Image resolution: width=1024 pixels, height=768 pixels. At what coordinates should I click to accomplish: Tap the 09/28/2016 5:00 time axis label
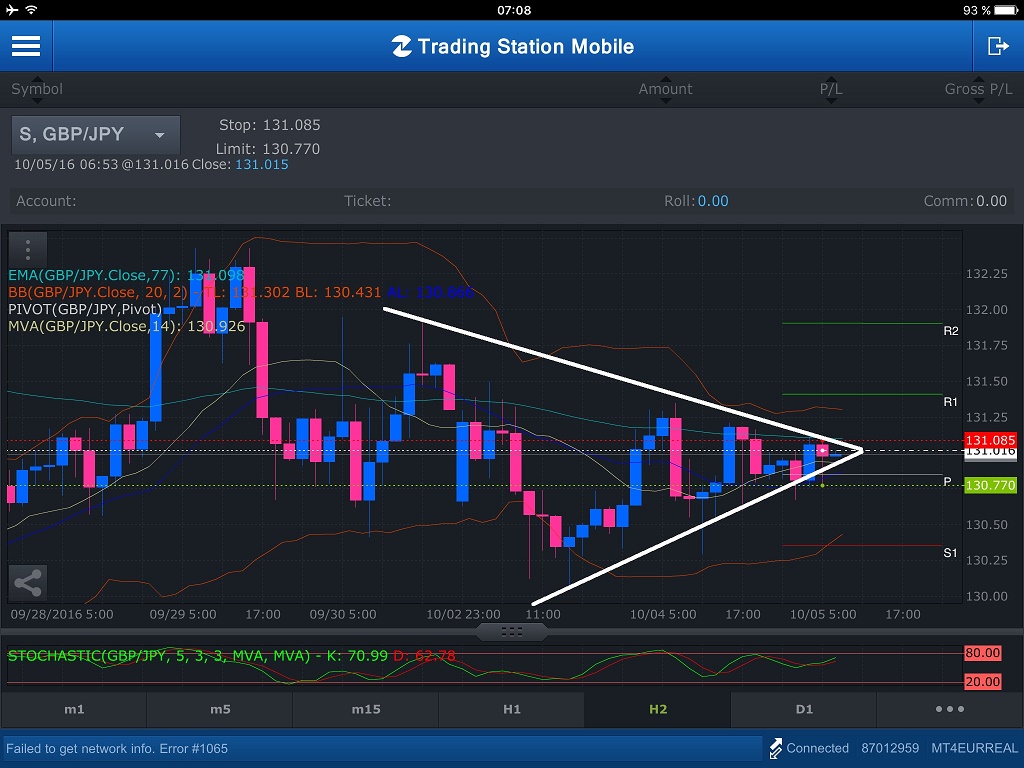[62, 615]
